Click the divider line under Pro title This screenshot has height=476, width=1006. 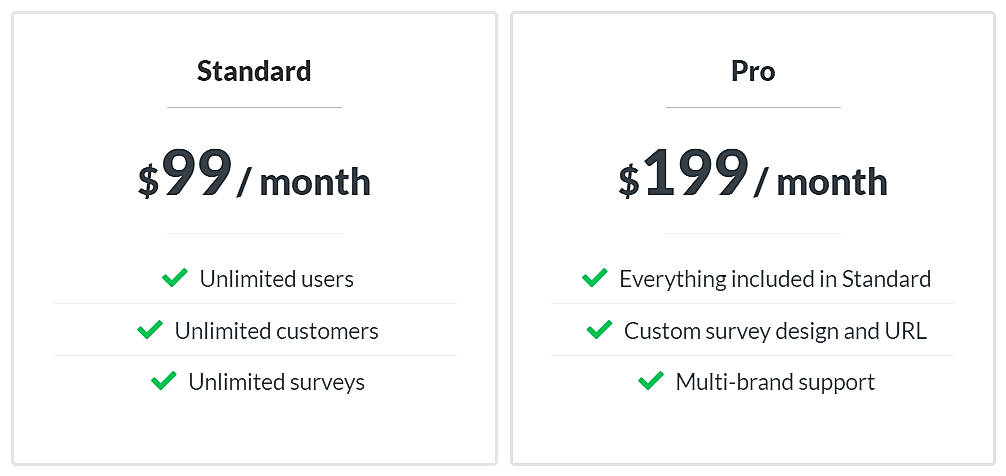753,107
